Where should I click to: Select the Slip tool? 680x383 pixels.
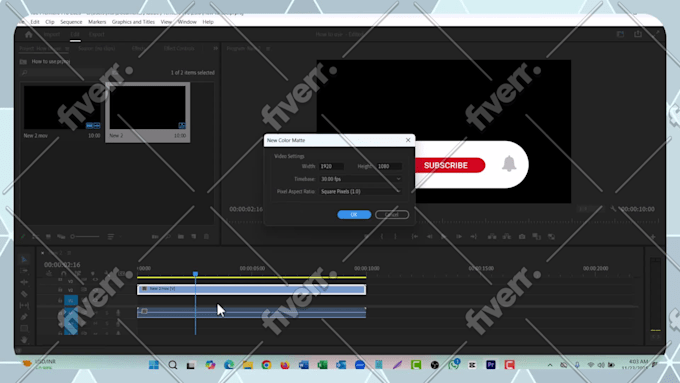click(24, 305)
